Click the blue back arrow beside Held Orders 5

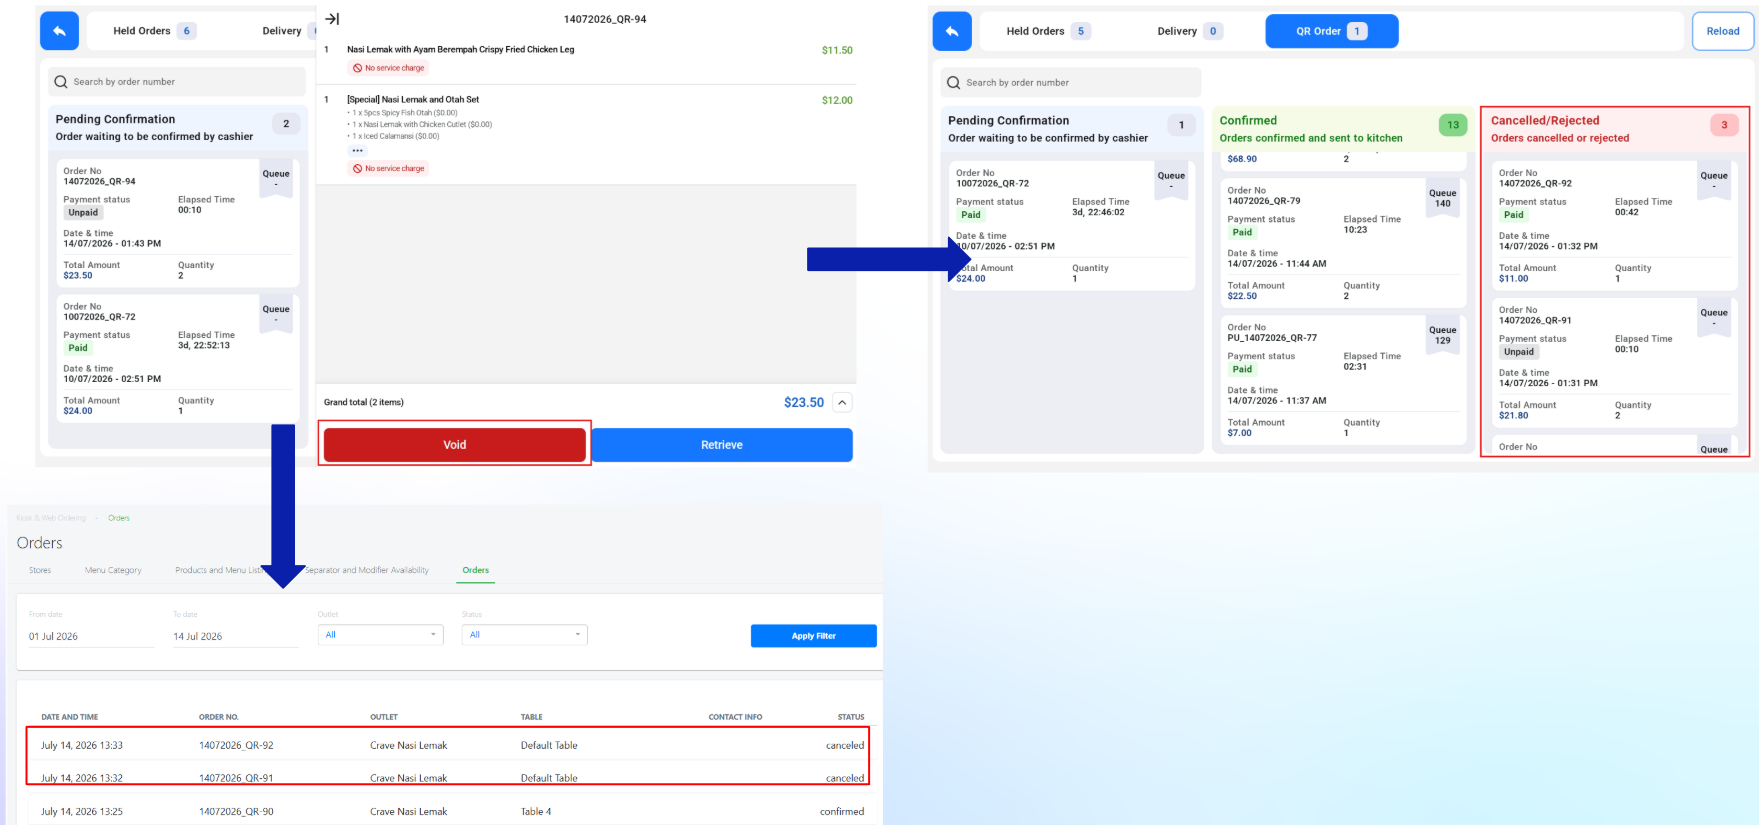[x=952, y=31]
